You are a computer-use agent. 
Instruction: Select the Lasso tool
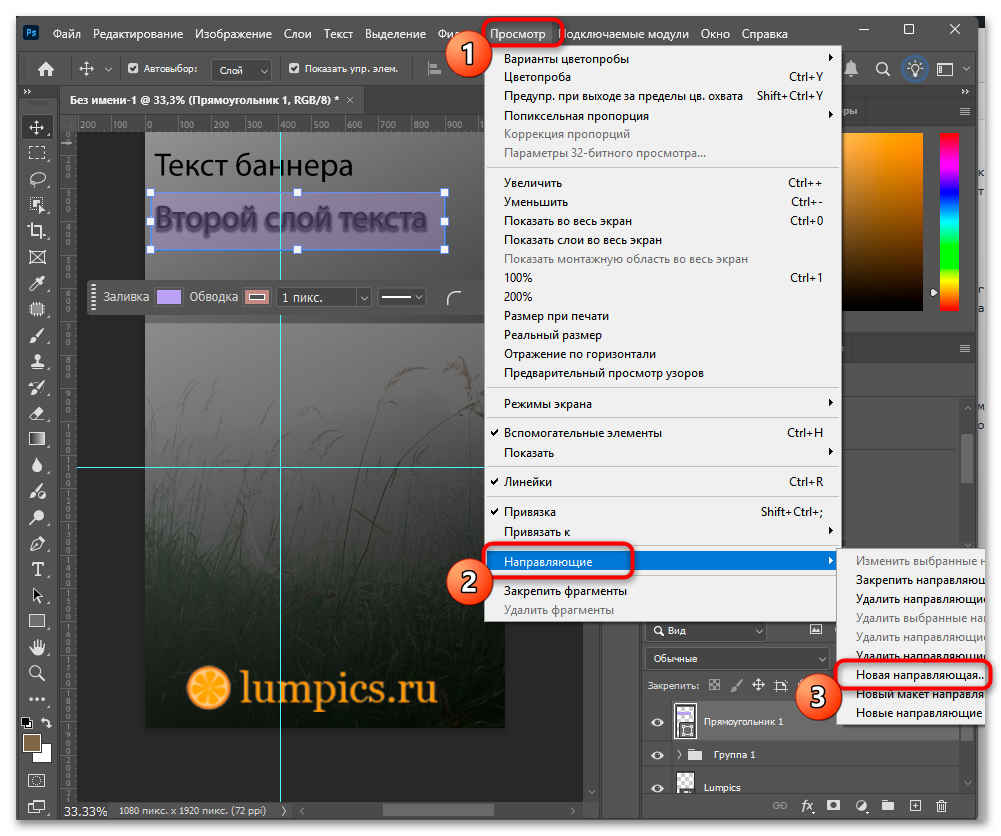(x=37, y=179)
